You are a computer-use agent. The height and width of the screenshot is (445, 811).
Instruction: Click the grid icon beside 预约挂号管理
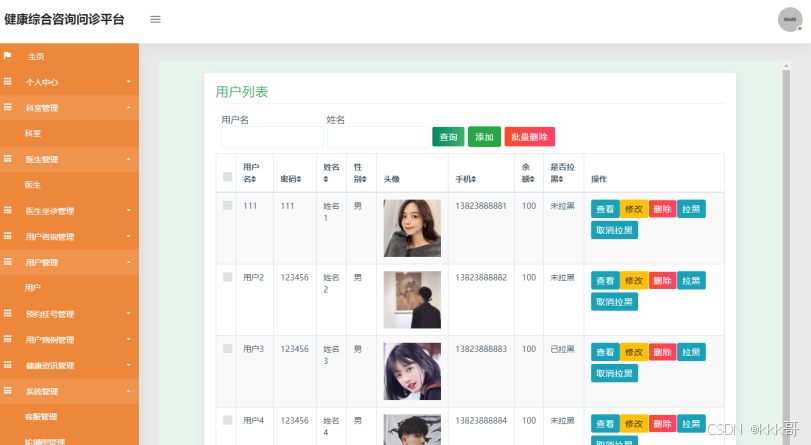click(7, 313)
